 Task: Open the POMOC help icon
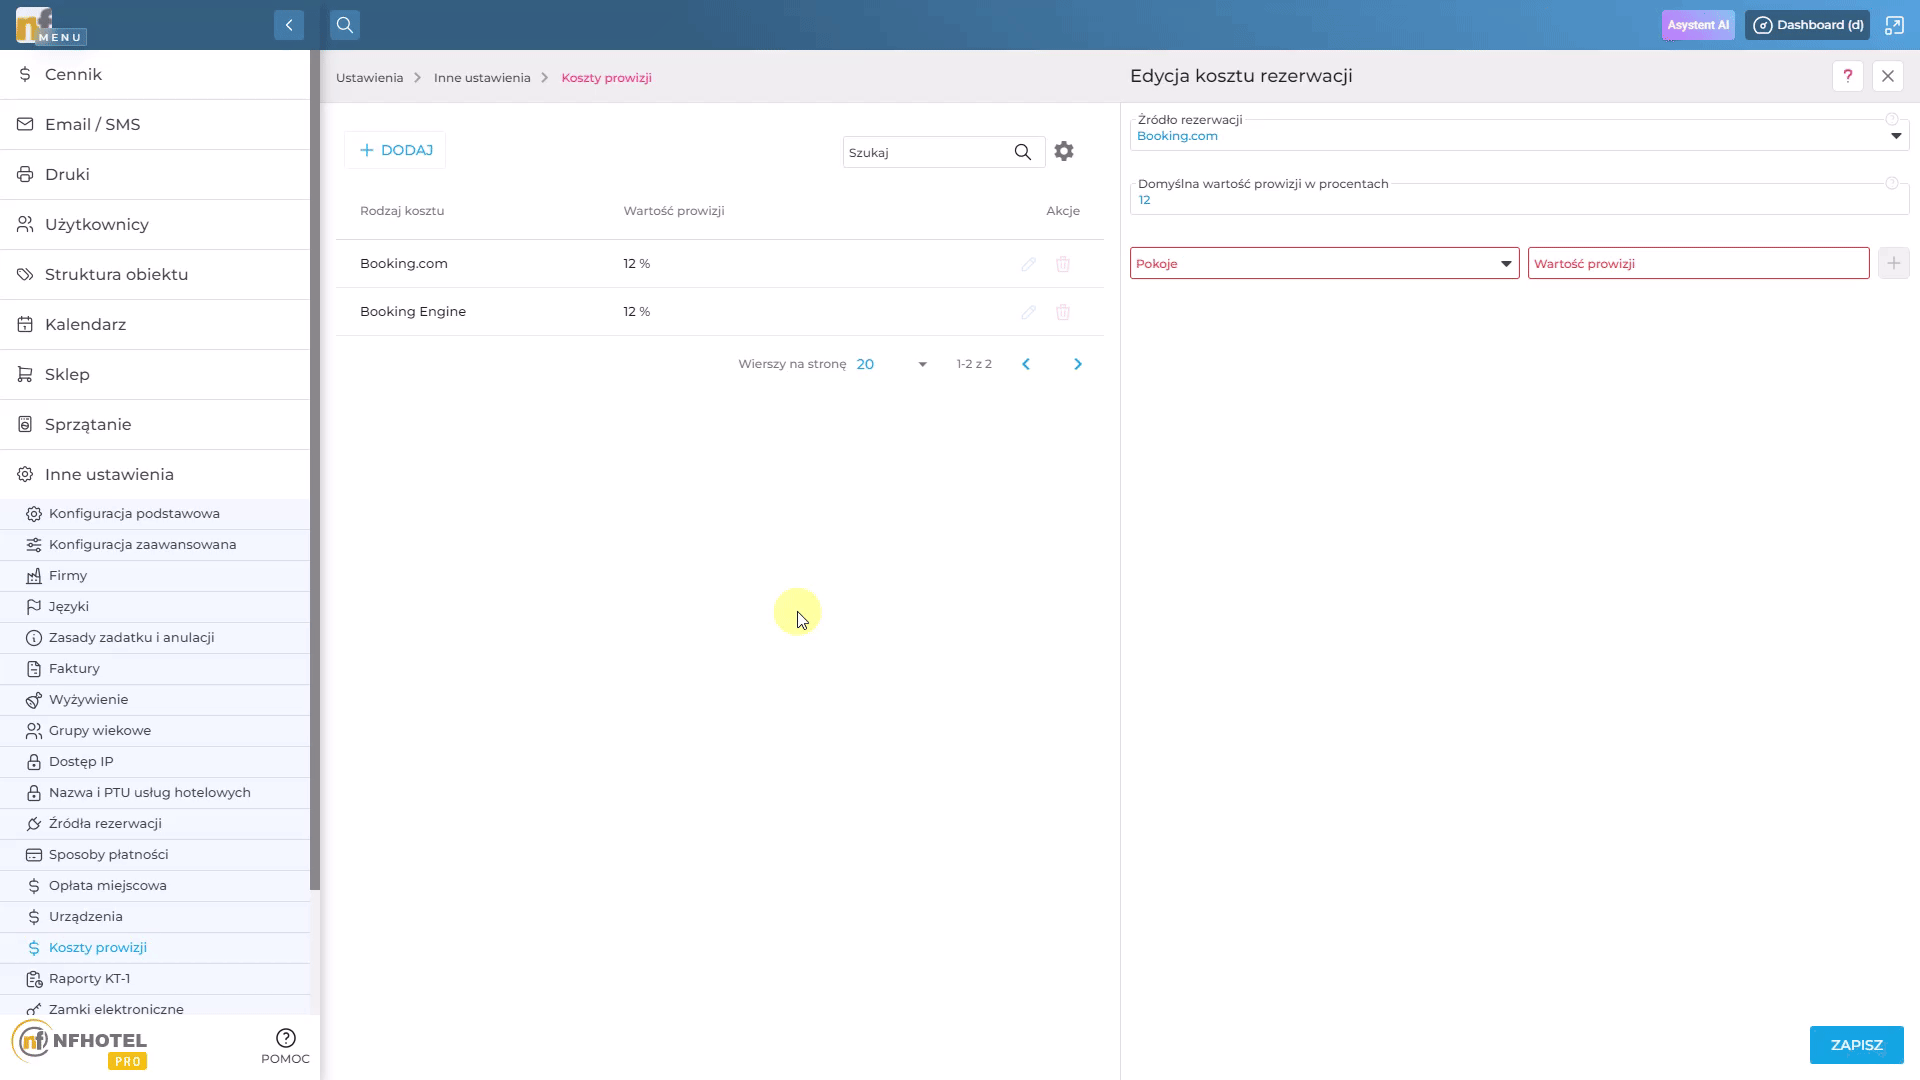pos(286,1038)
